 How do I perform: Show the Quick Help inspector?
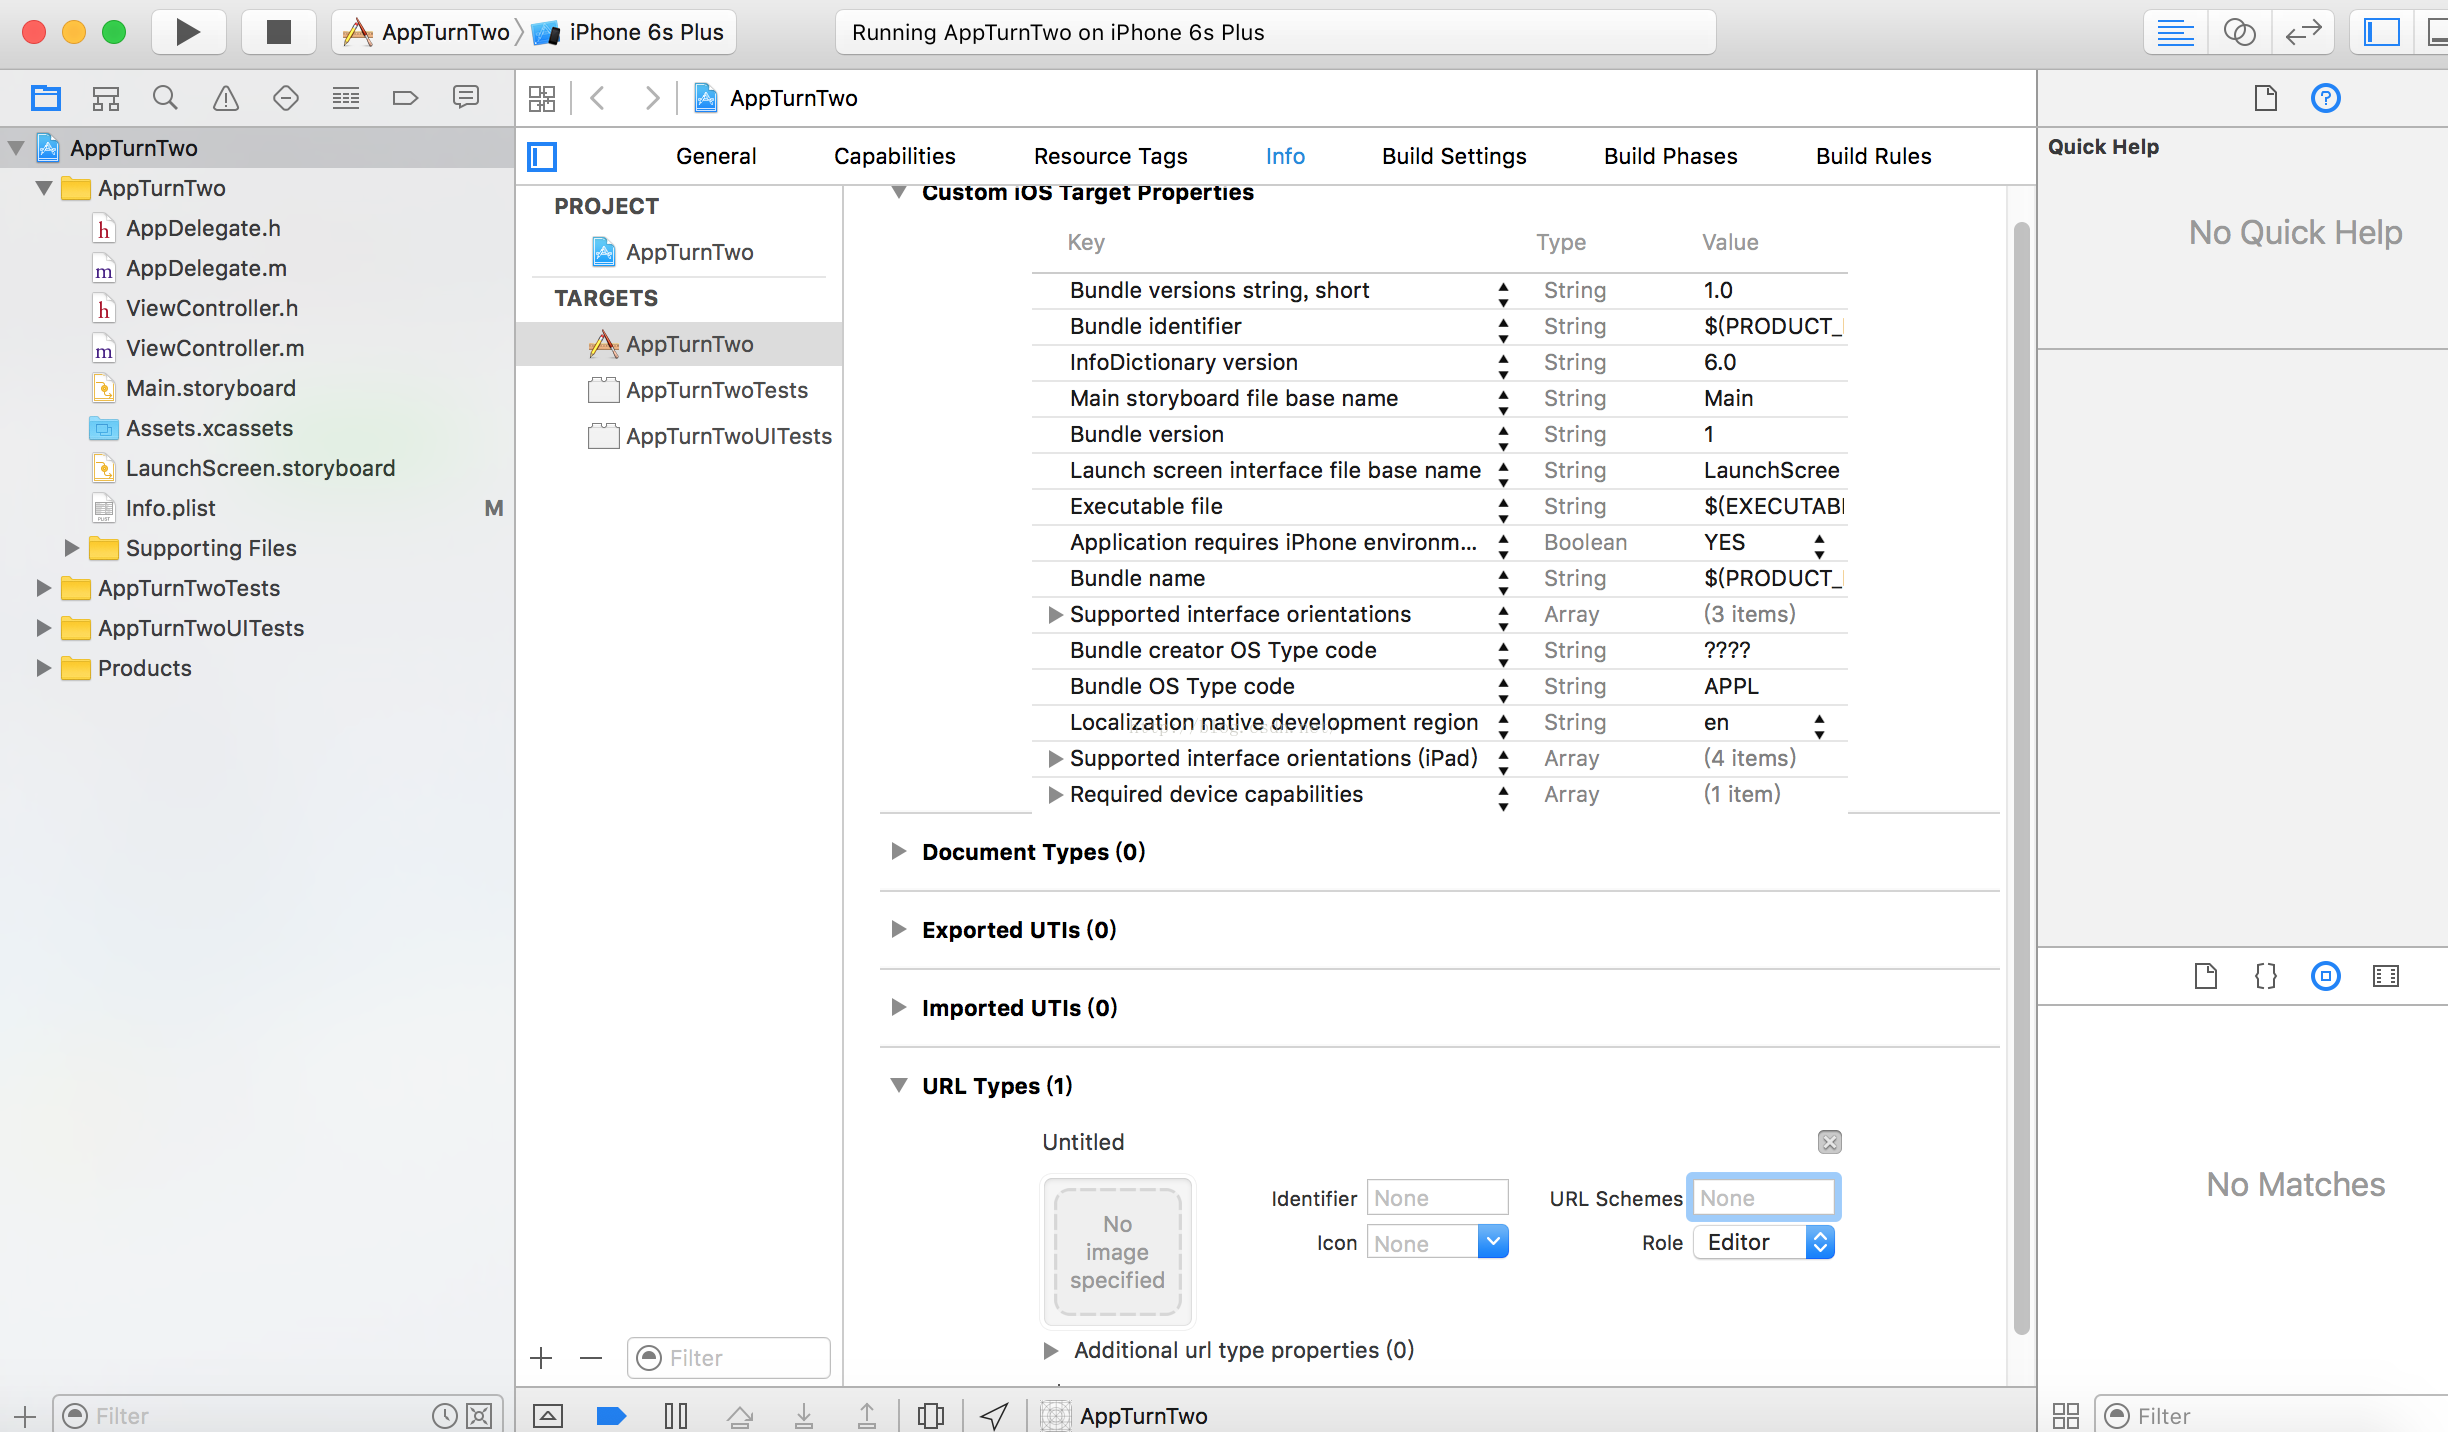pyautogui.click(x=2326, y=98)
